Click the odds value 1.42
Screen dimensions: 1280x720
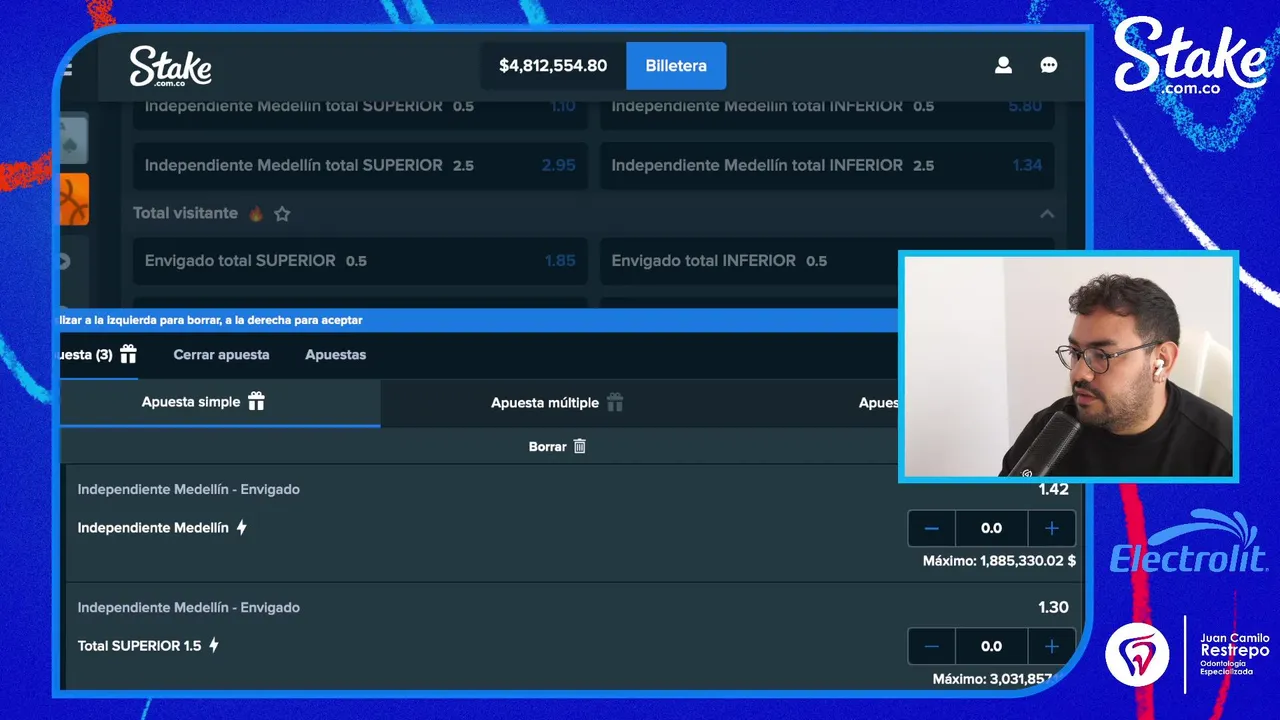tap(1053, 489)
